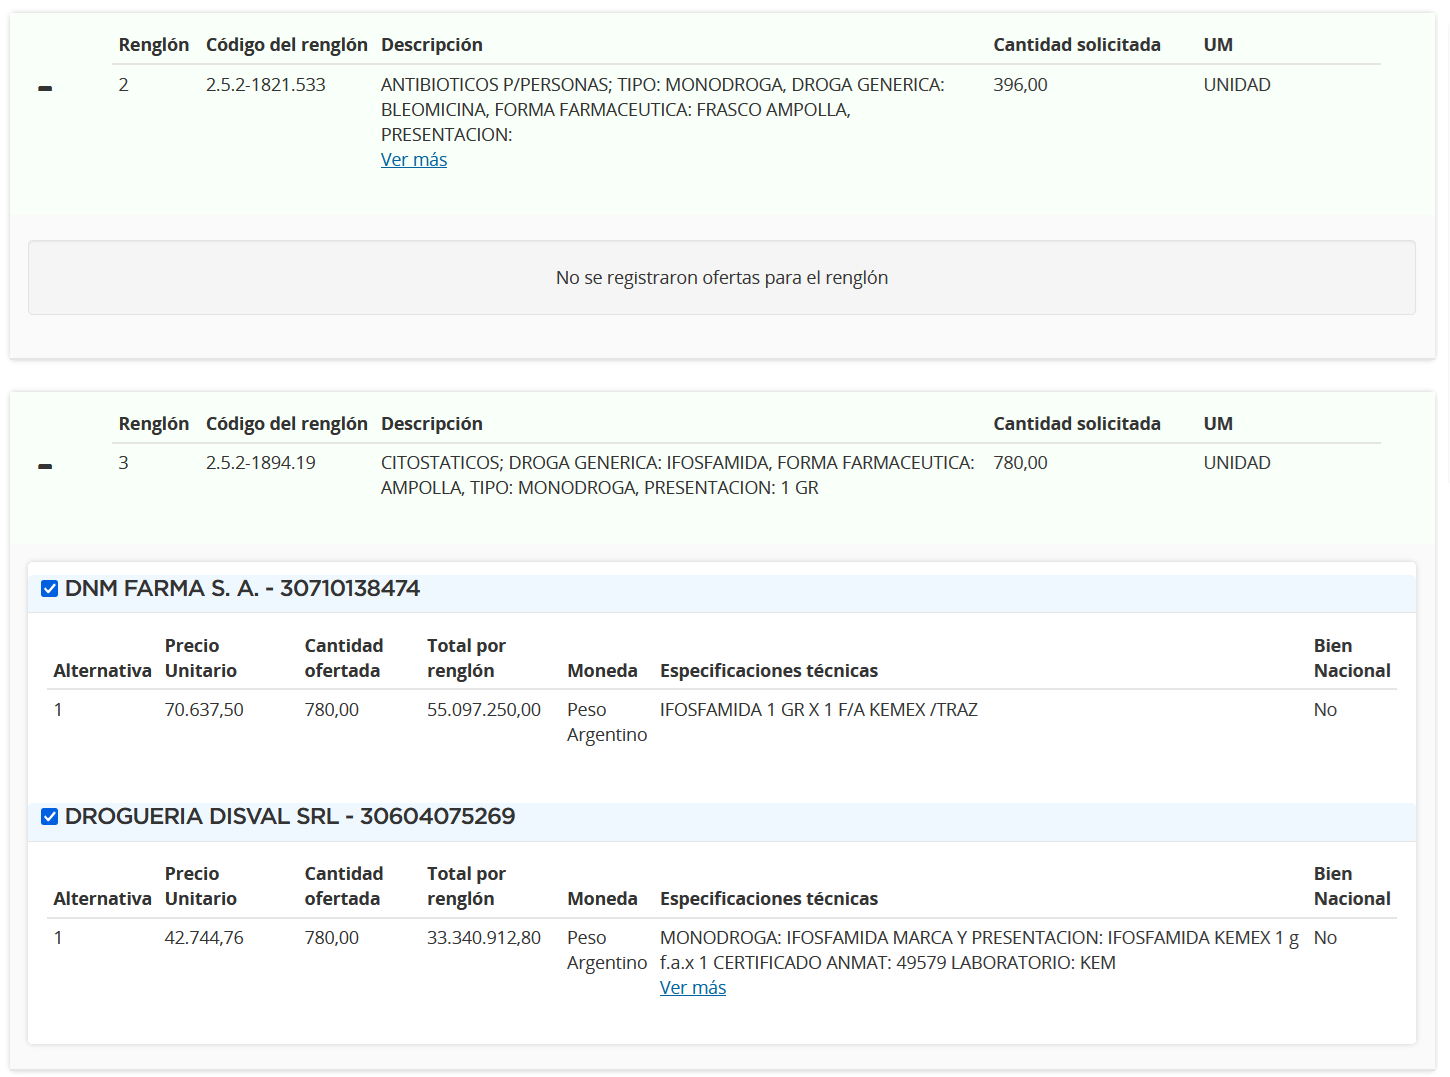Open 'Ver más' under the BLEOMICINA description
Viewport: 1450px width, 1077px height.
click(414, 160)
